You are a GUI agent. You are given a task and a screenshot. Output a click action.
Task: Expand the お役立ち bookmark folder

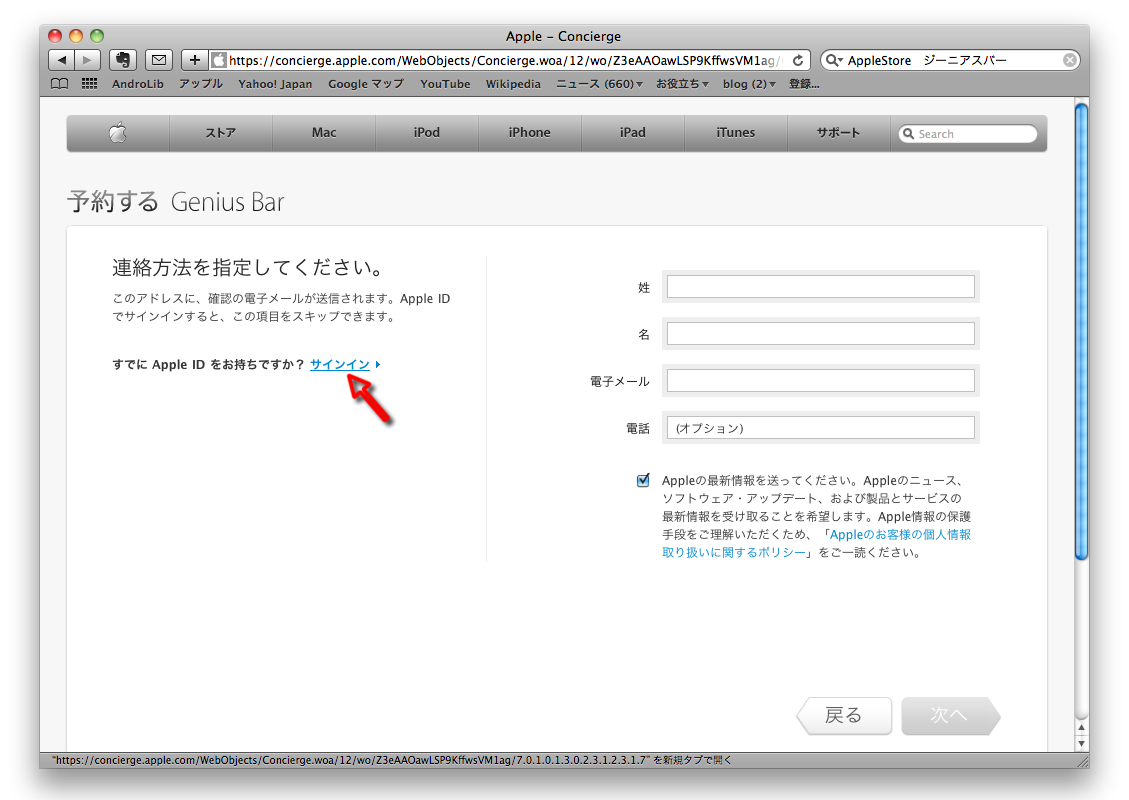[x=682, y=84]
